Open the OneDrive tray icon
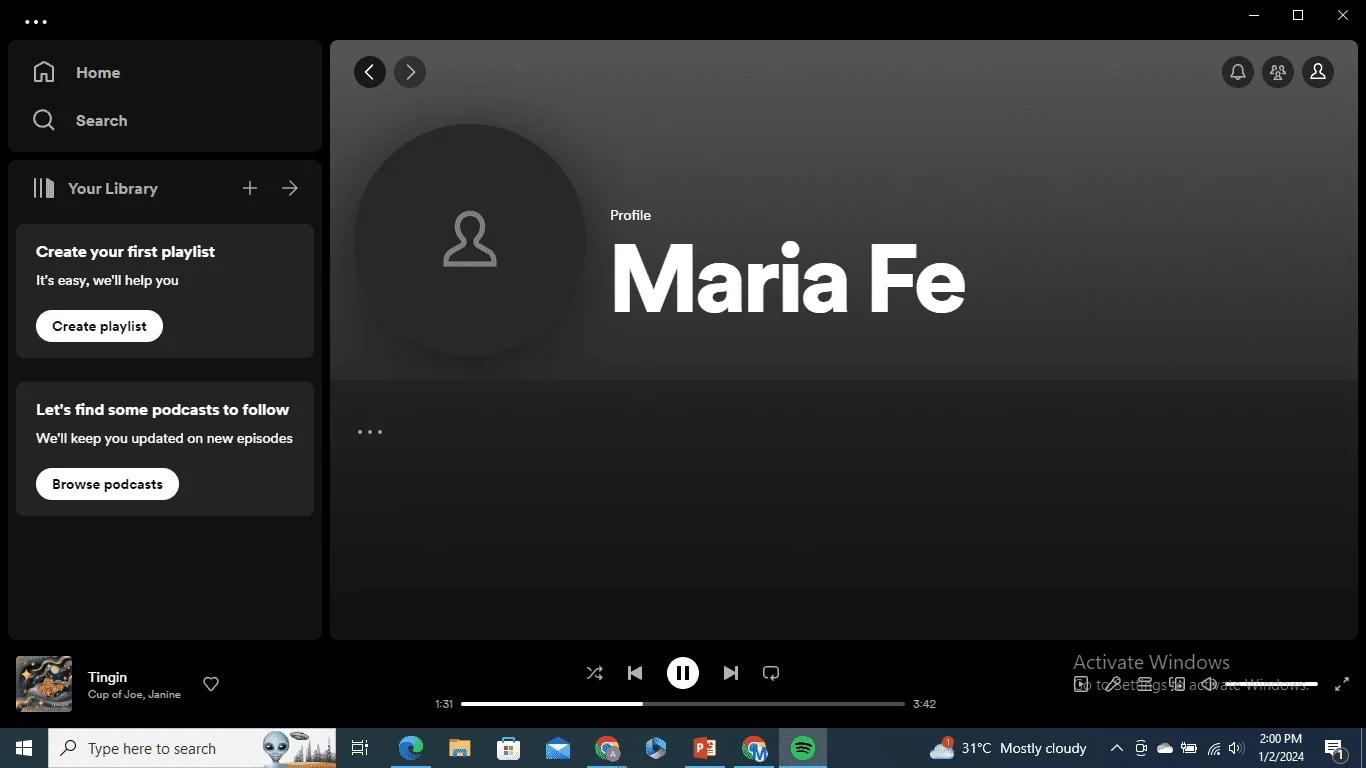The image size is (1366, 768). [x=1165, y=748]
